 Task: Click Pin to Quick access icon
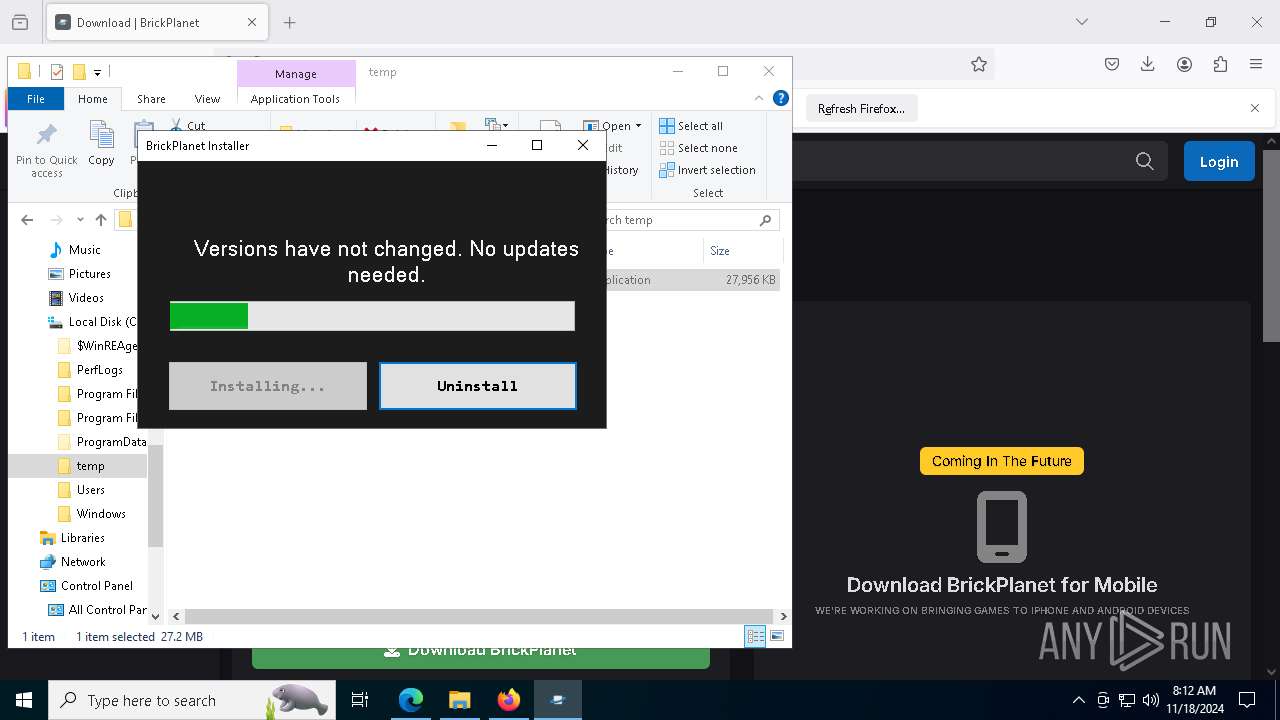tap(46, 151)
